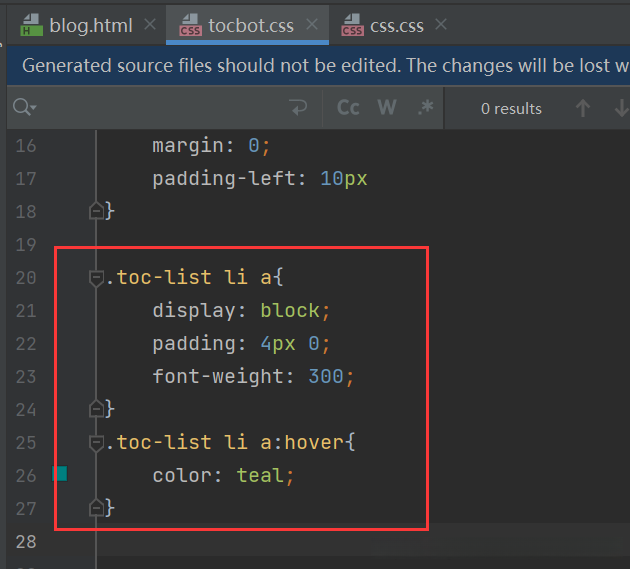The width and height of the screenshot is (630, 569).
Task: Switch to css.css tab
Action: 396,25
